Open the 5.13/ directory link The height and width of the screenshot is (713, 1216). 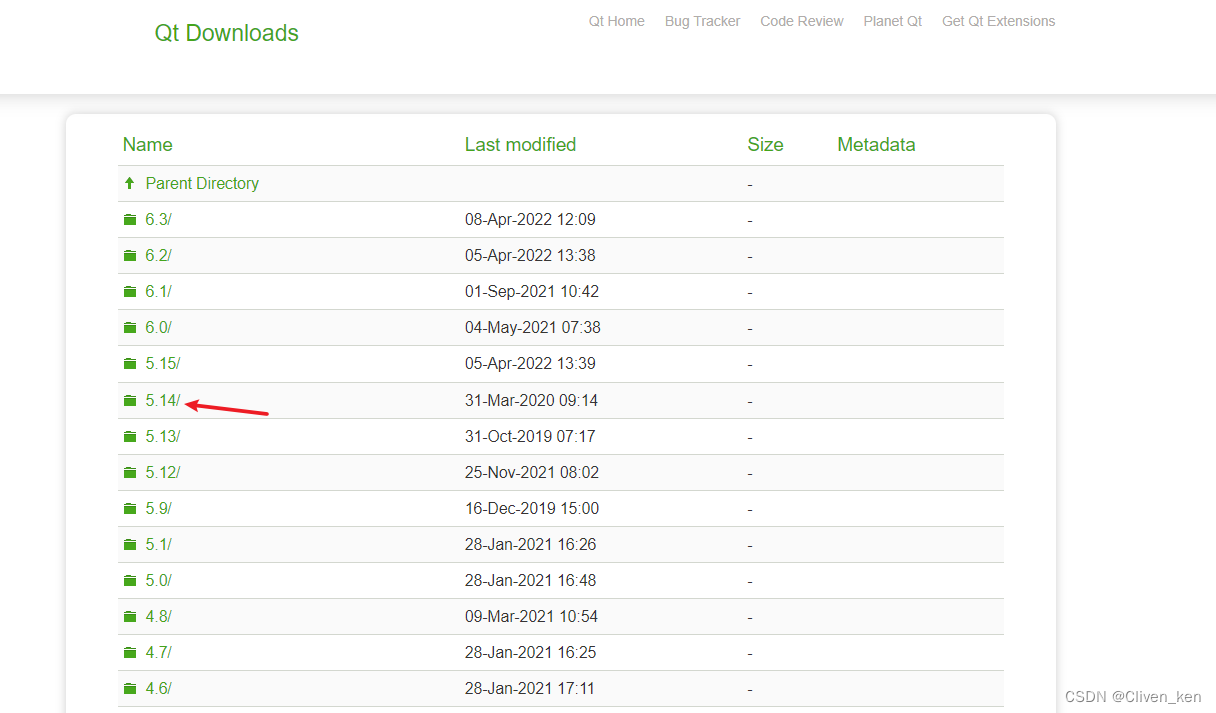tap(163, 436)
